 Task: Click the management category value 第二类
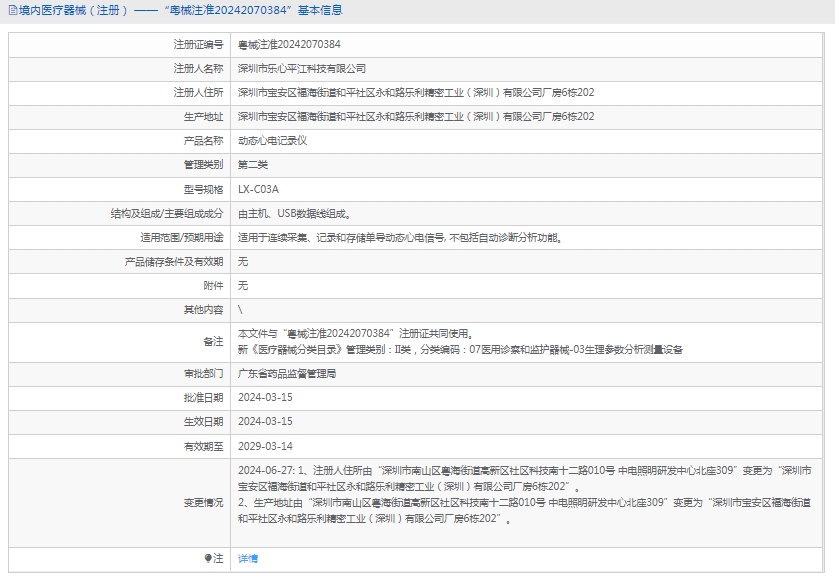click(x=253, y=165)
